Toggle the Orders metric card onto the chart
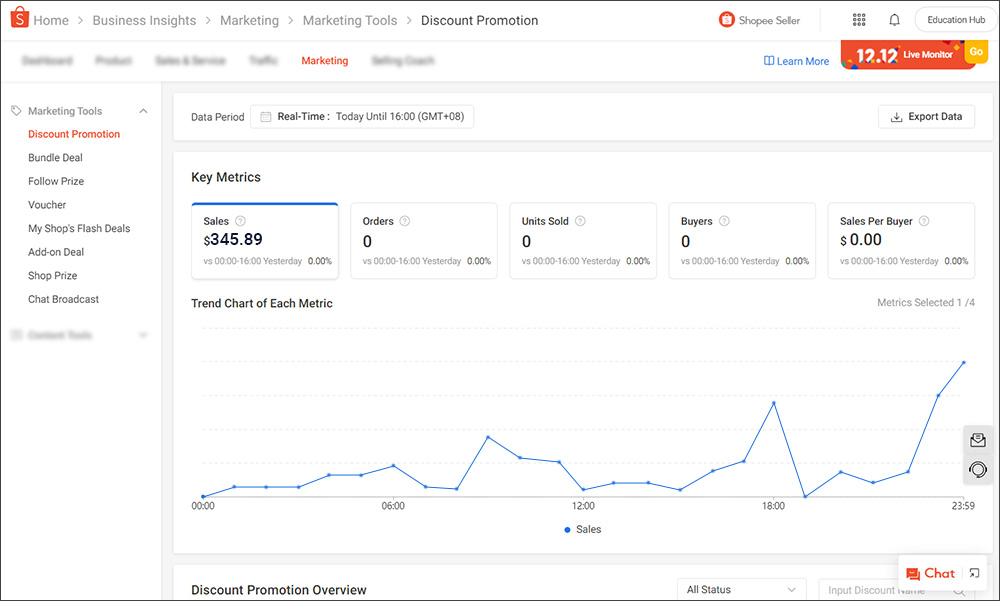The image size is (1000, 601). point(424,240)
